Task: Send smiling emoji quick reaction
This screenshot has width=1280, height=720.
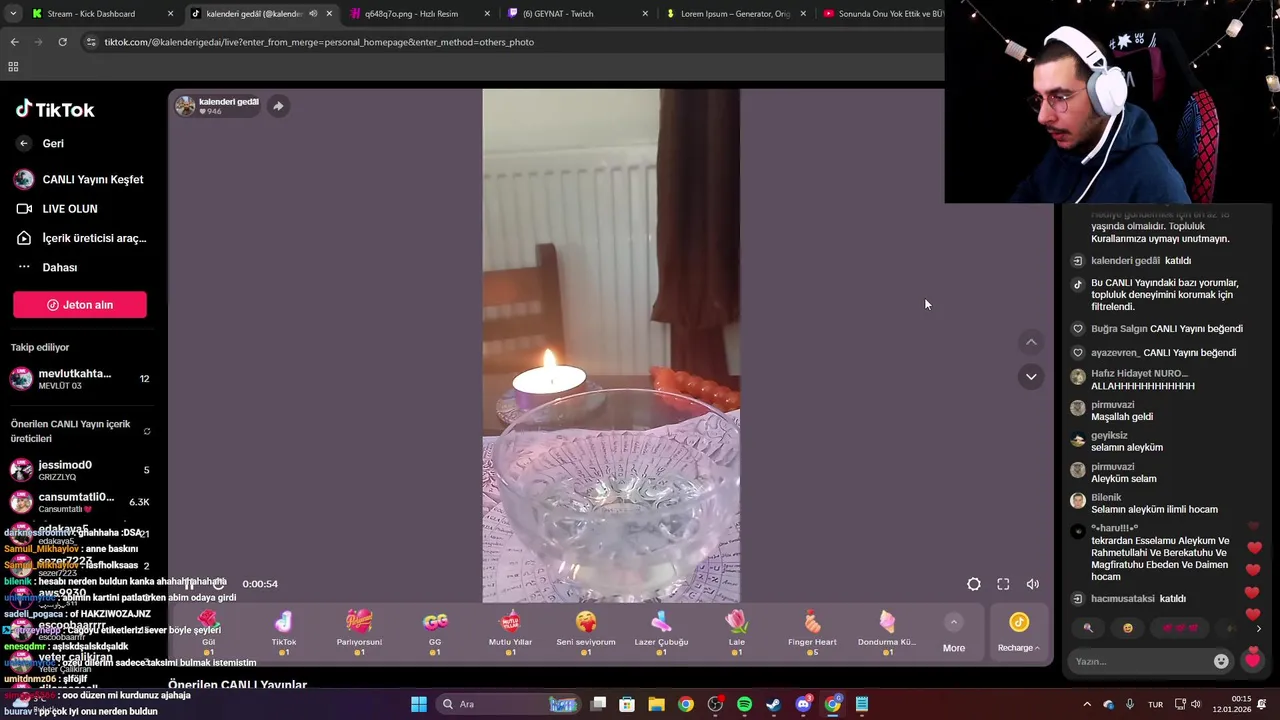Action: (x=1128, y=628)
